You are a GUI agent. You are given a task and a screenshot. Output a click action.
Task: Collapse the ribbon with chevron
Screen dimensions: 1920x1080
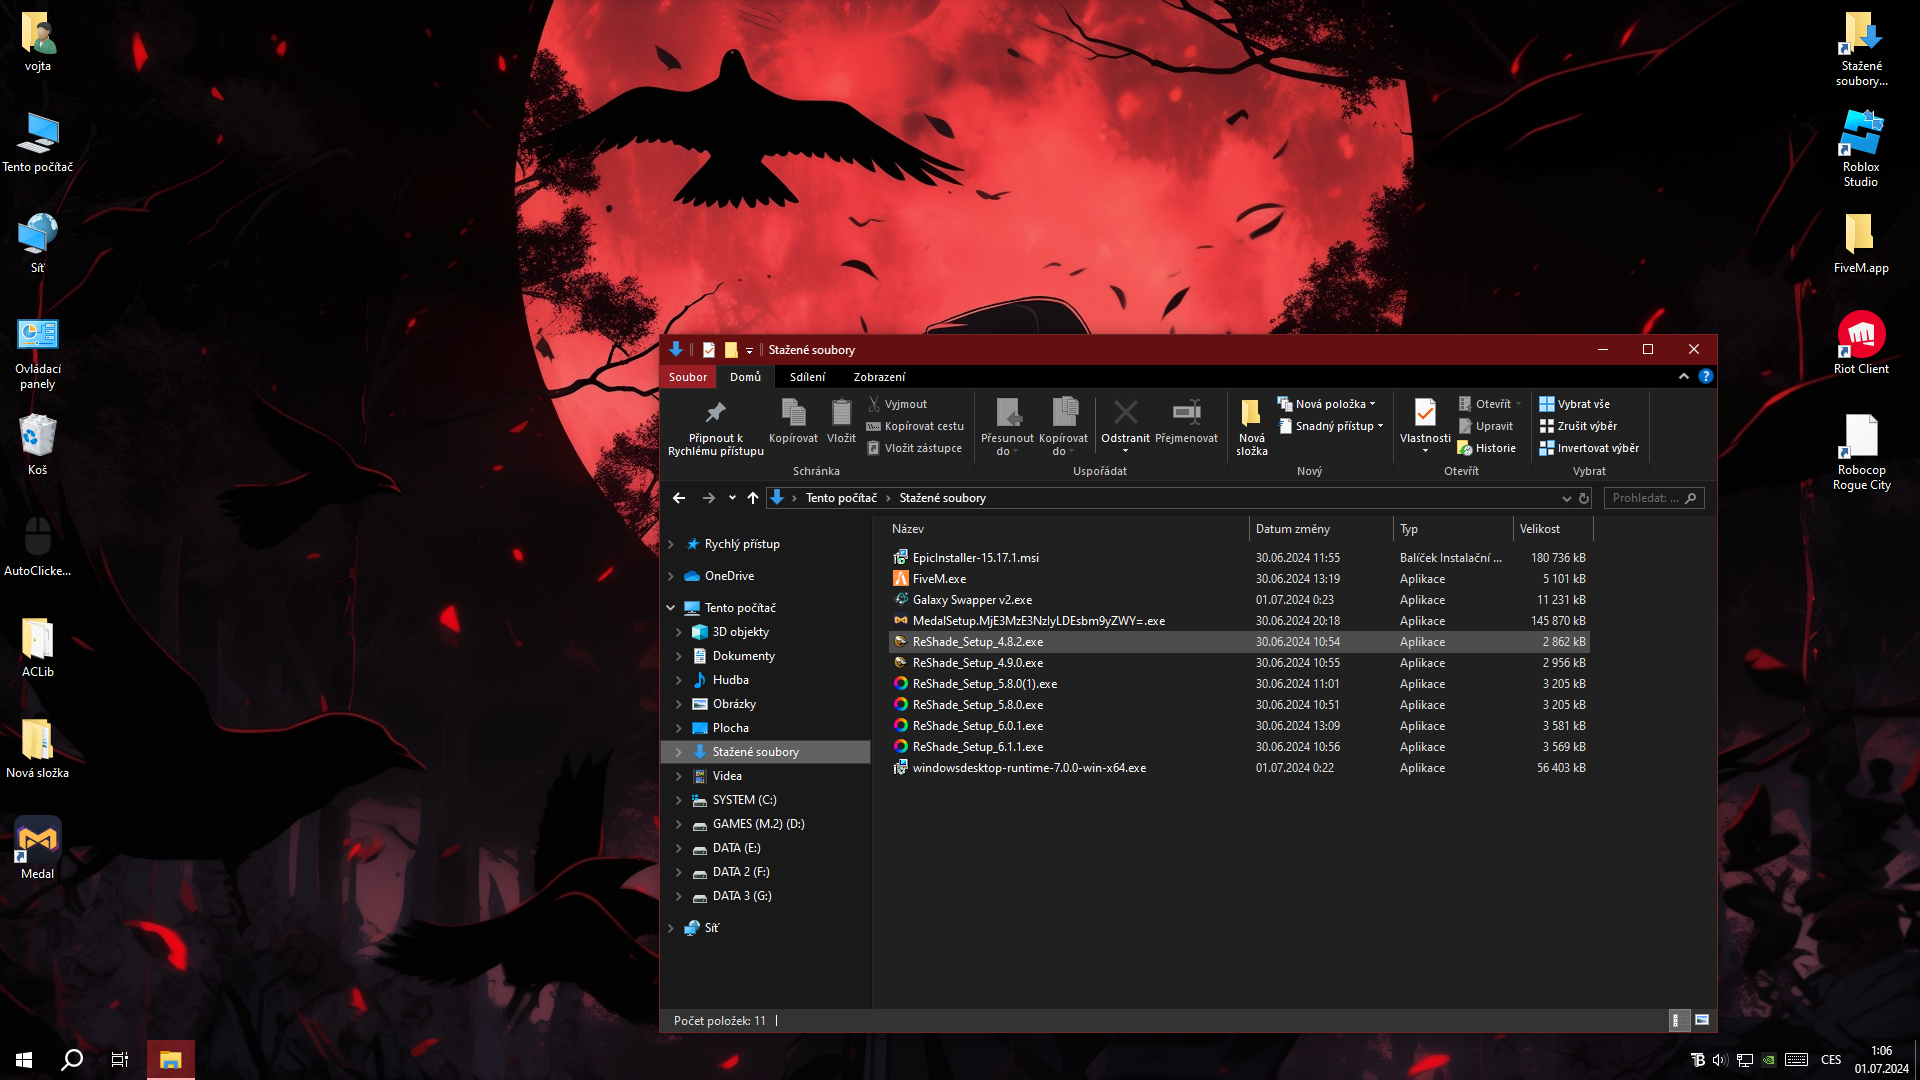pyautogui.click(x=1684, y=376)
